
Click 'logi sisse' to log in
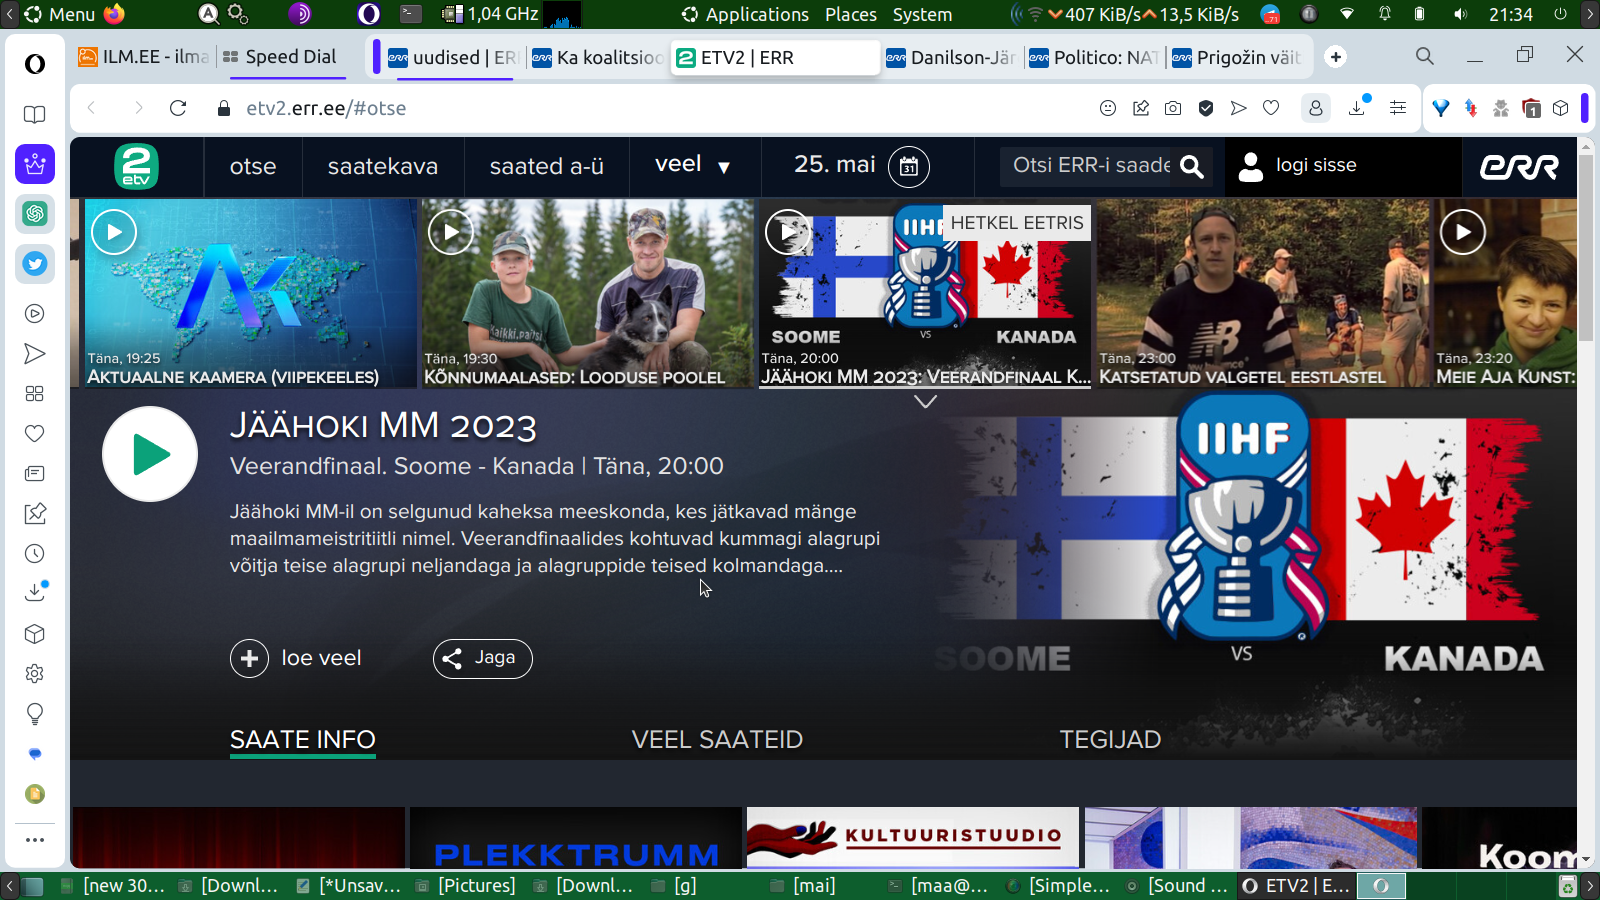coord(1297,166)
